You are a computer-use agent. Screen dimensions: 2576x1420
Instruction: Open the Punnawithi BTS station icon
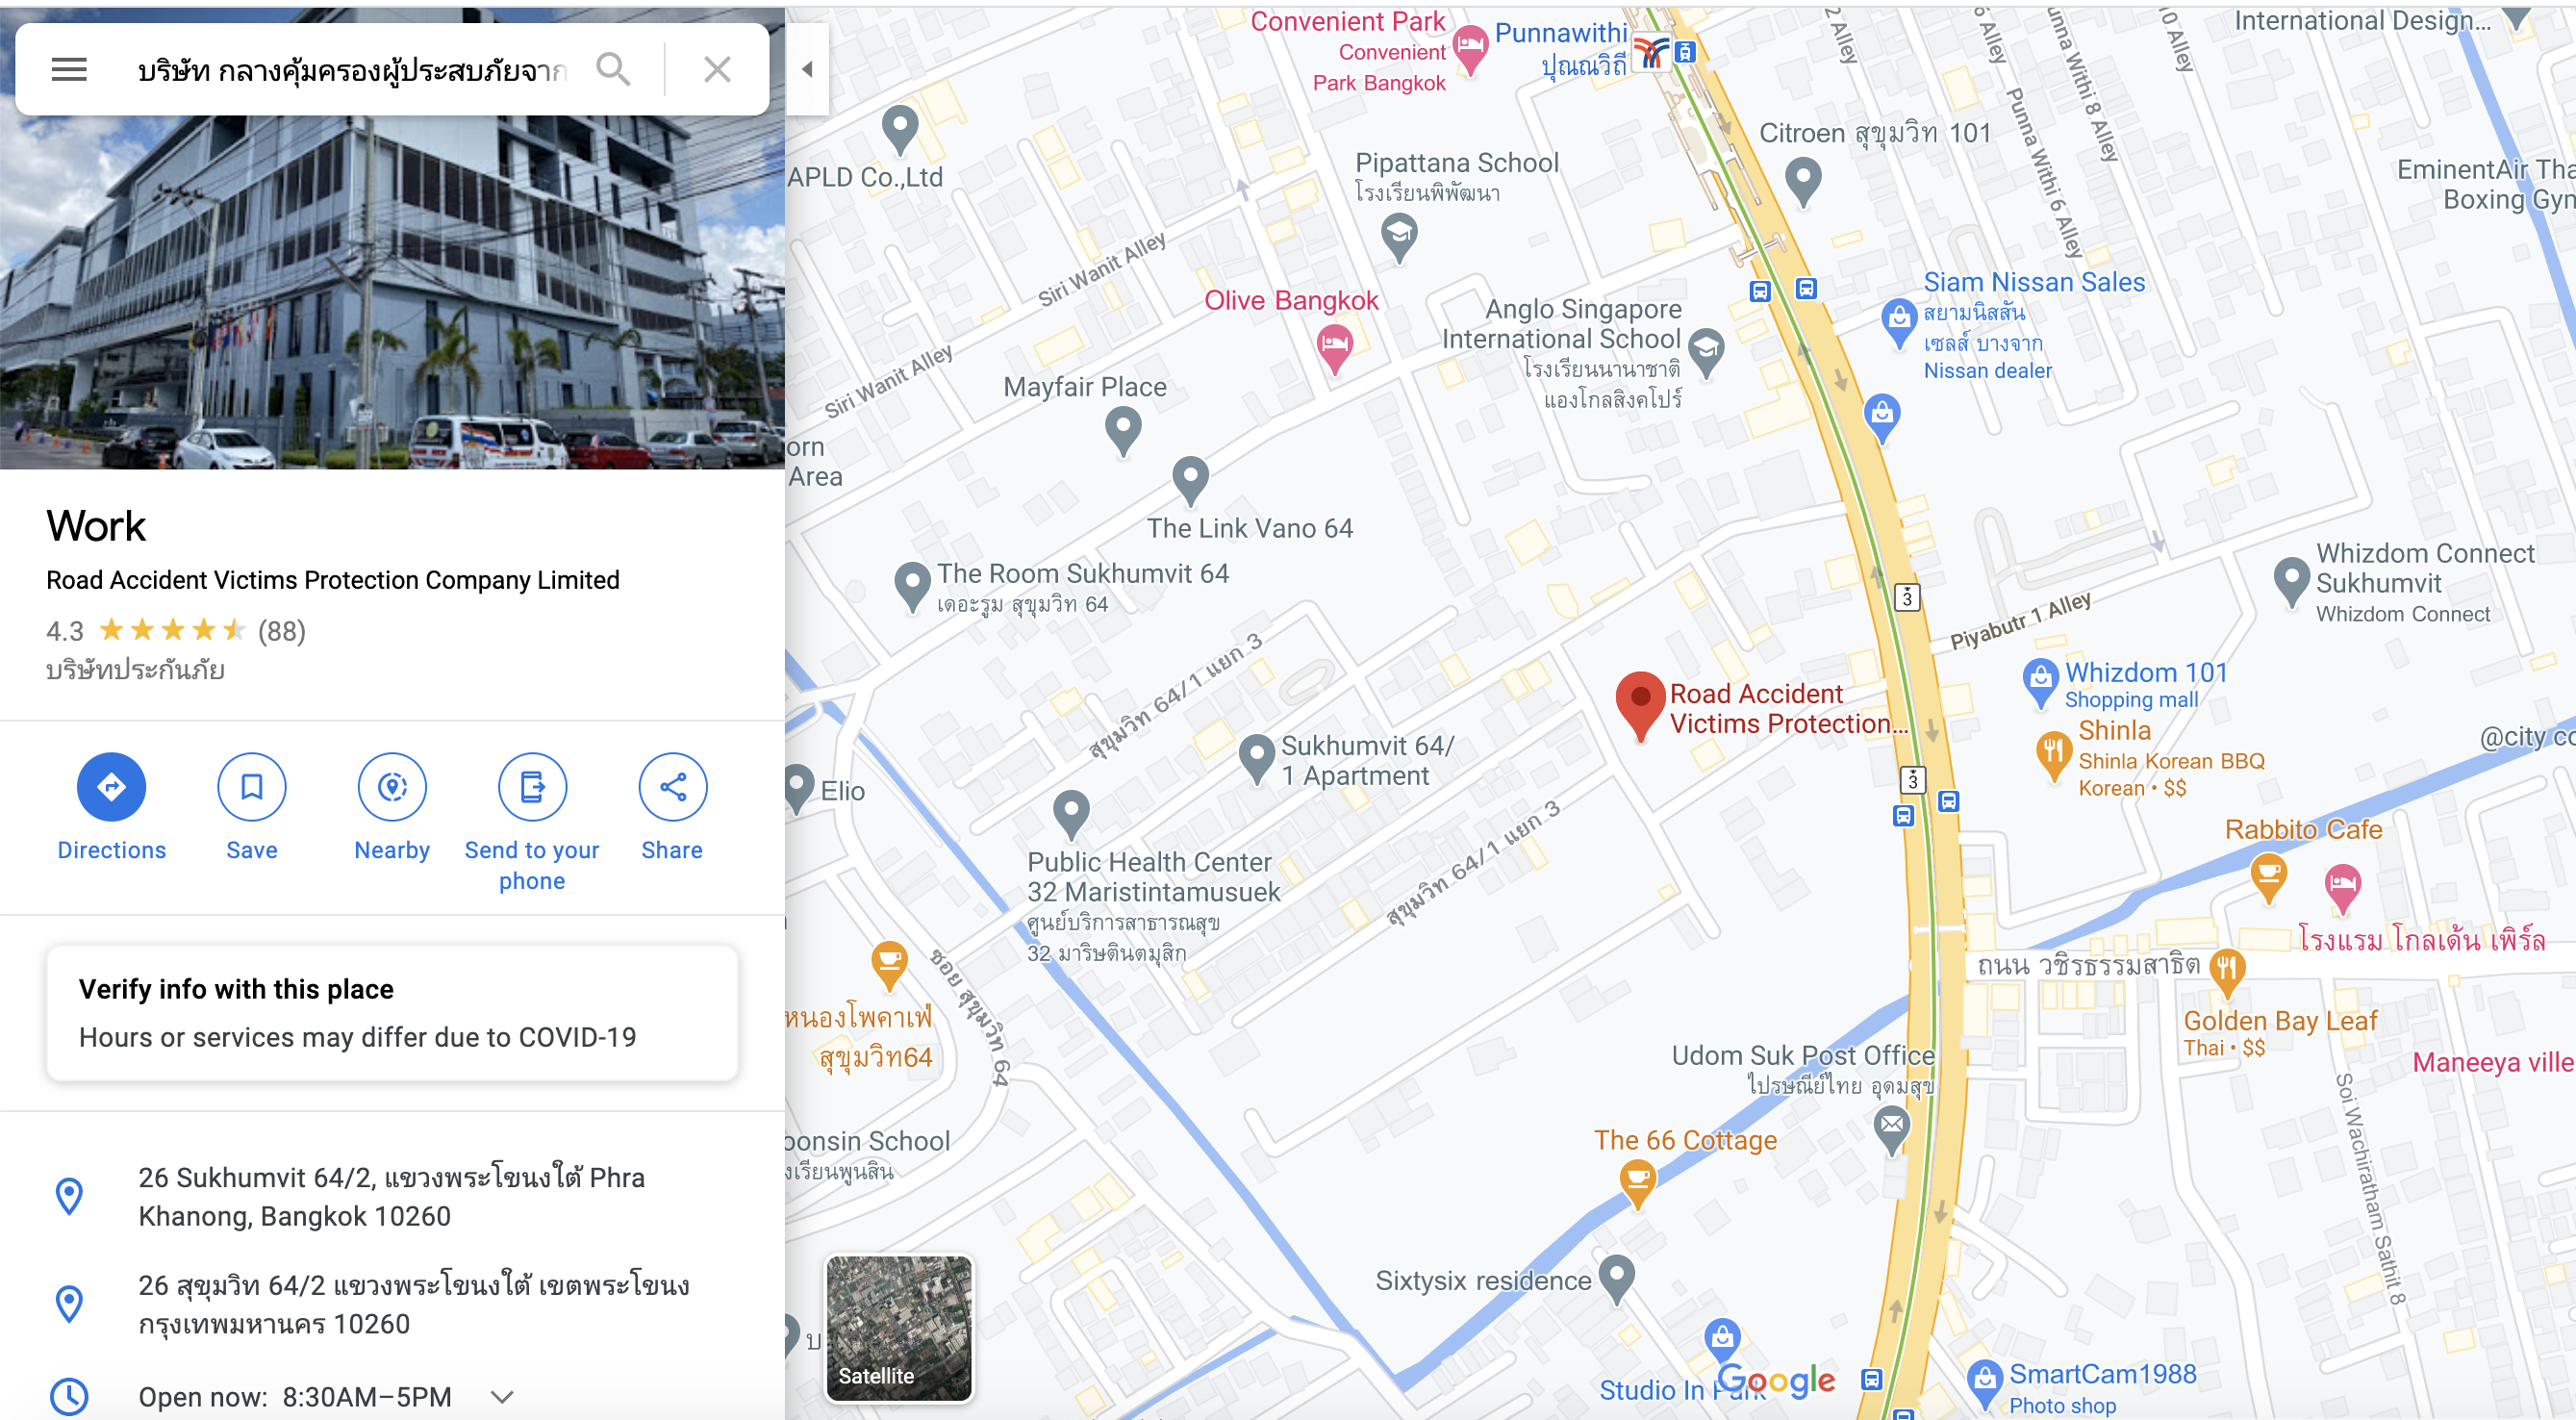(1652, 51)
